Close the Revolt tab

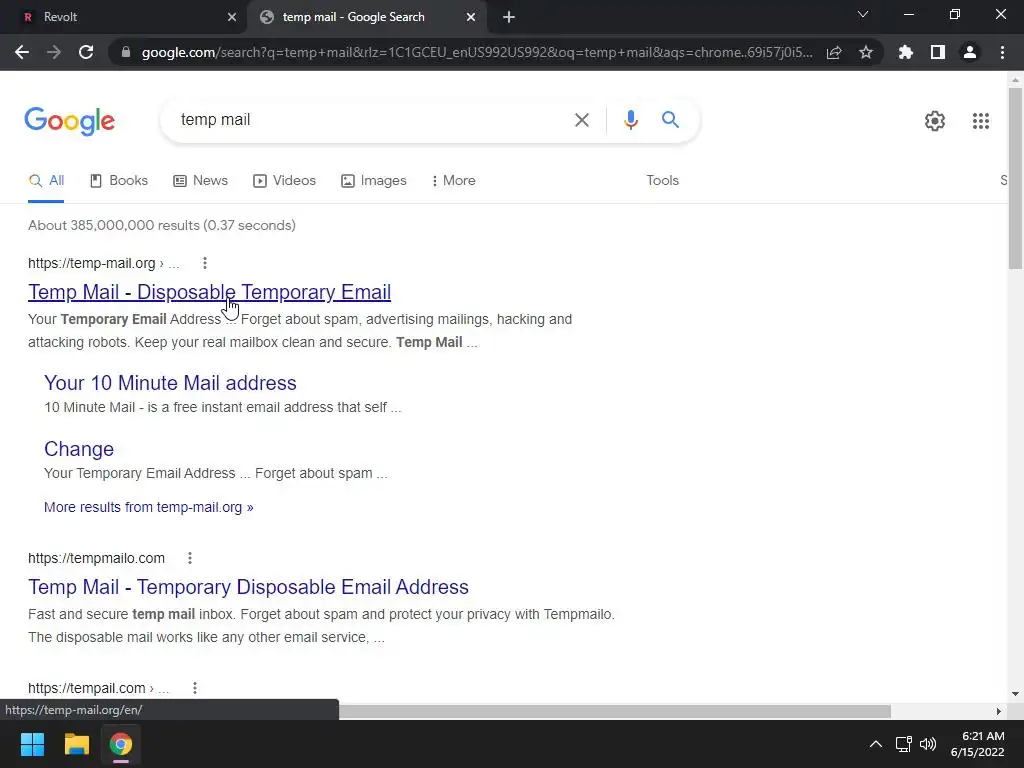(232, 17)
